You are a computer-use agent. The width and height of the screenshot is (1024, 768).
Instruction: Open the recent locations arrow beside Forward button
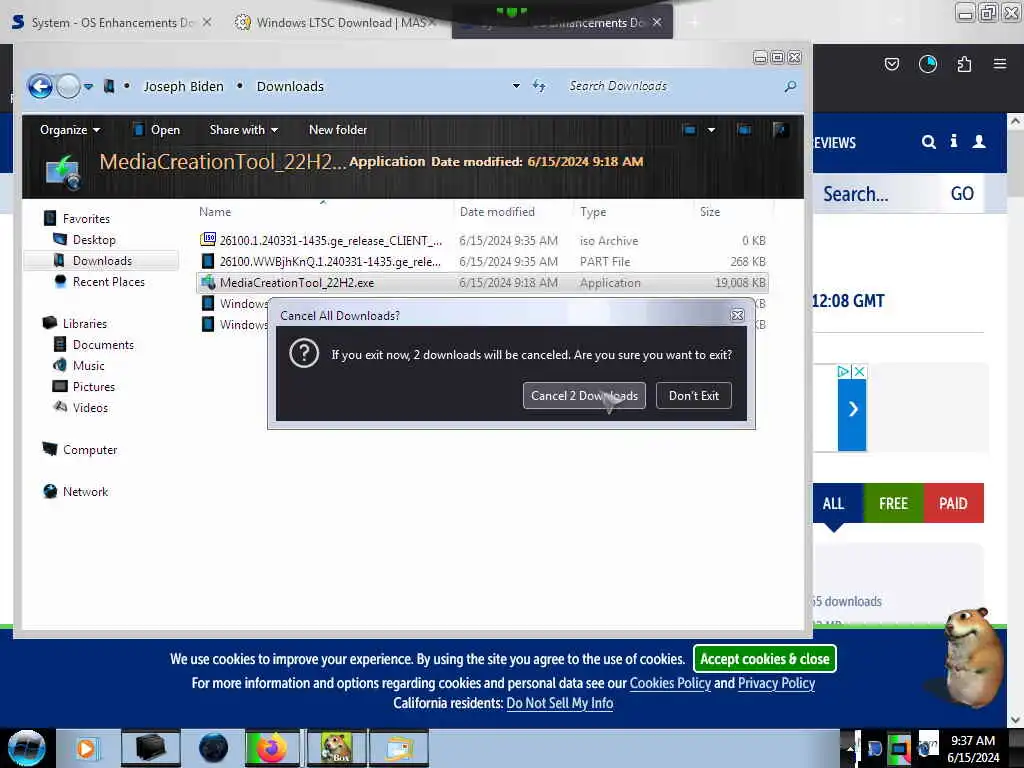coord(88,86)
